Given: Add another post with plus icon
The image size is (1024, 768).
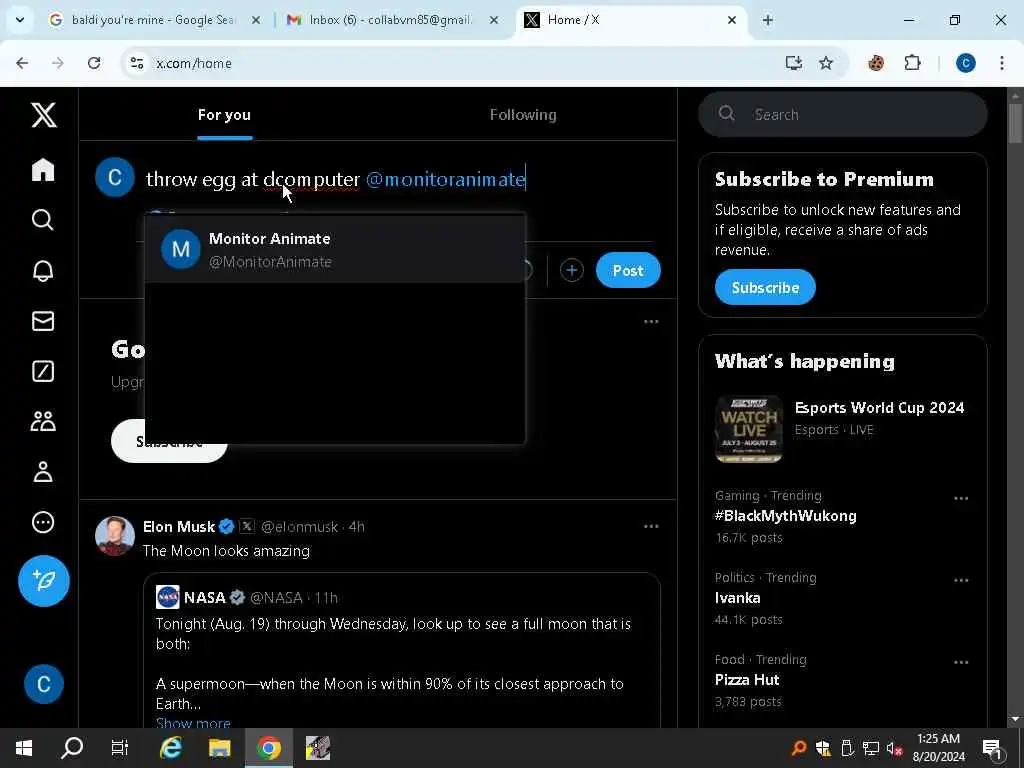Looking at the screenshot, I should coord(571,270).
